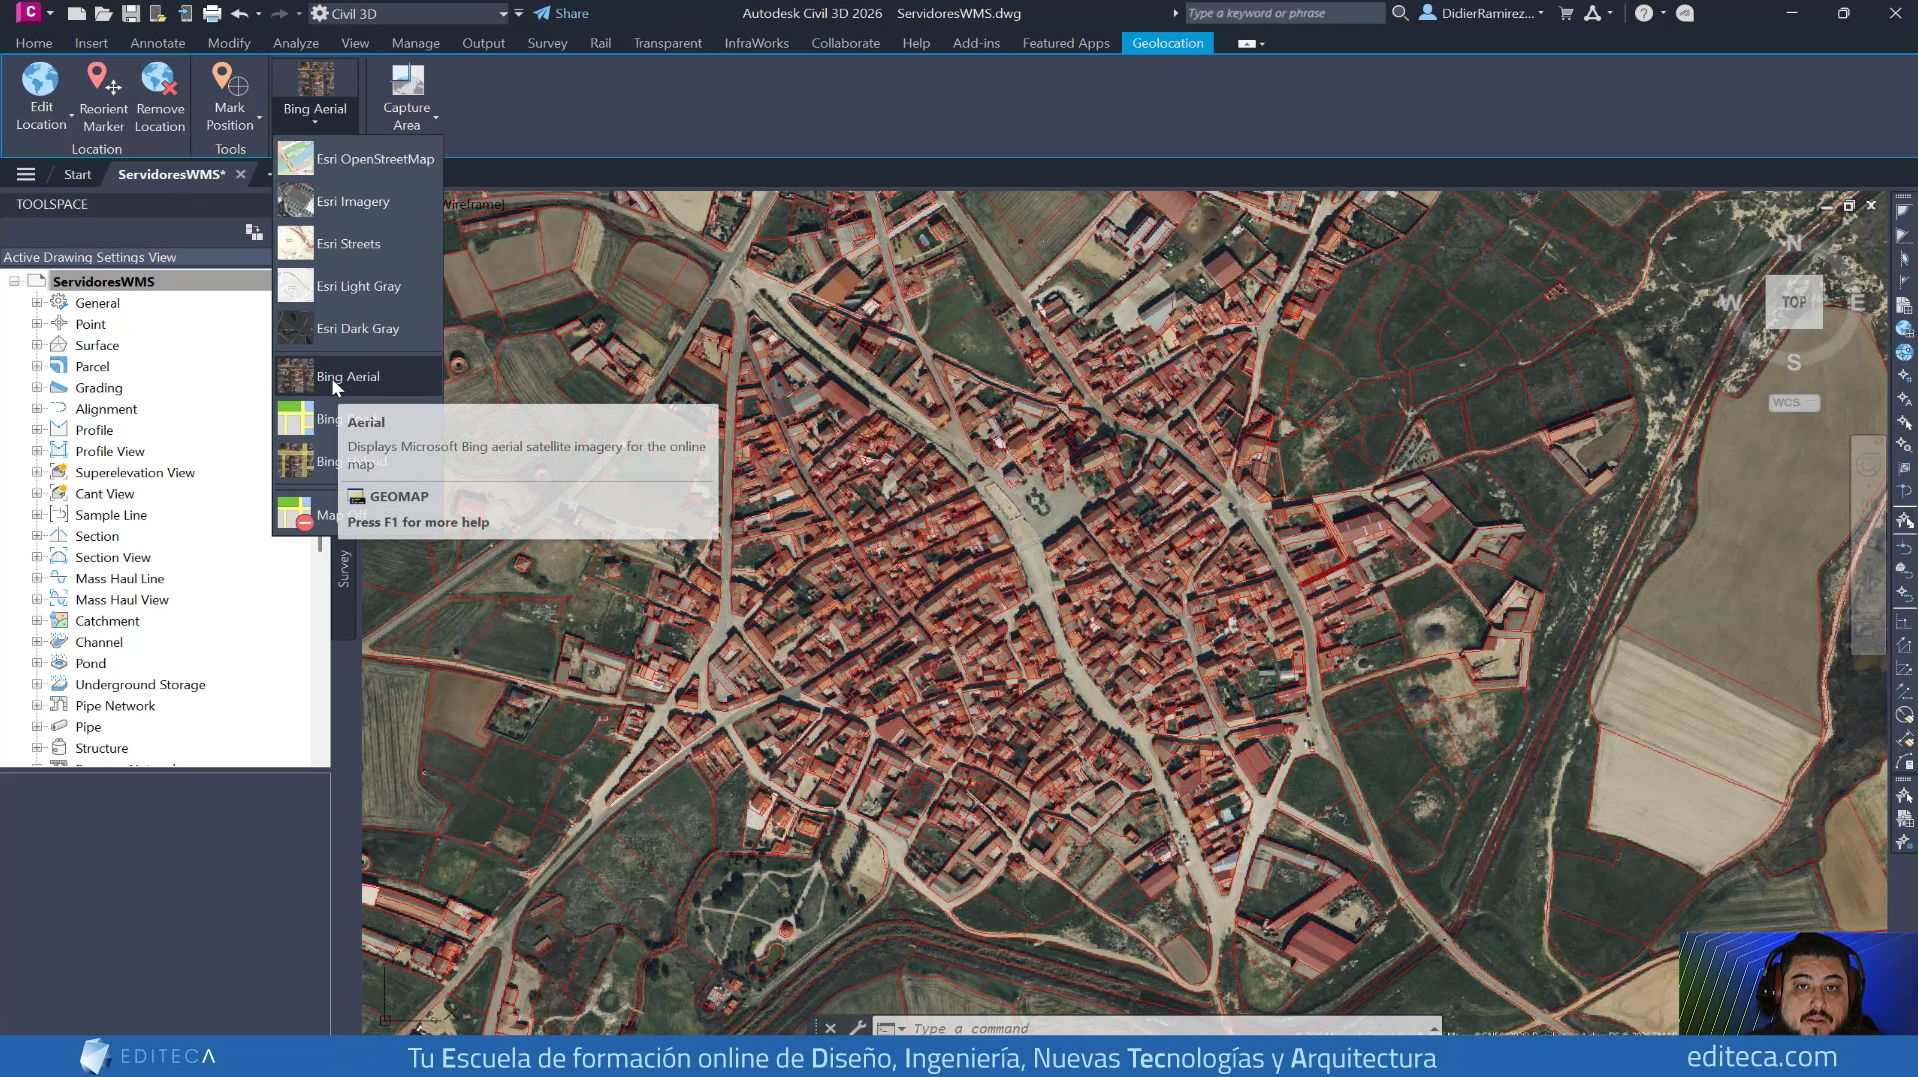Expand the Surface settings node
1918x1077 pixels.
click(37, 345)
